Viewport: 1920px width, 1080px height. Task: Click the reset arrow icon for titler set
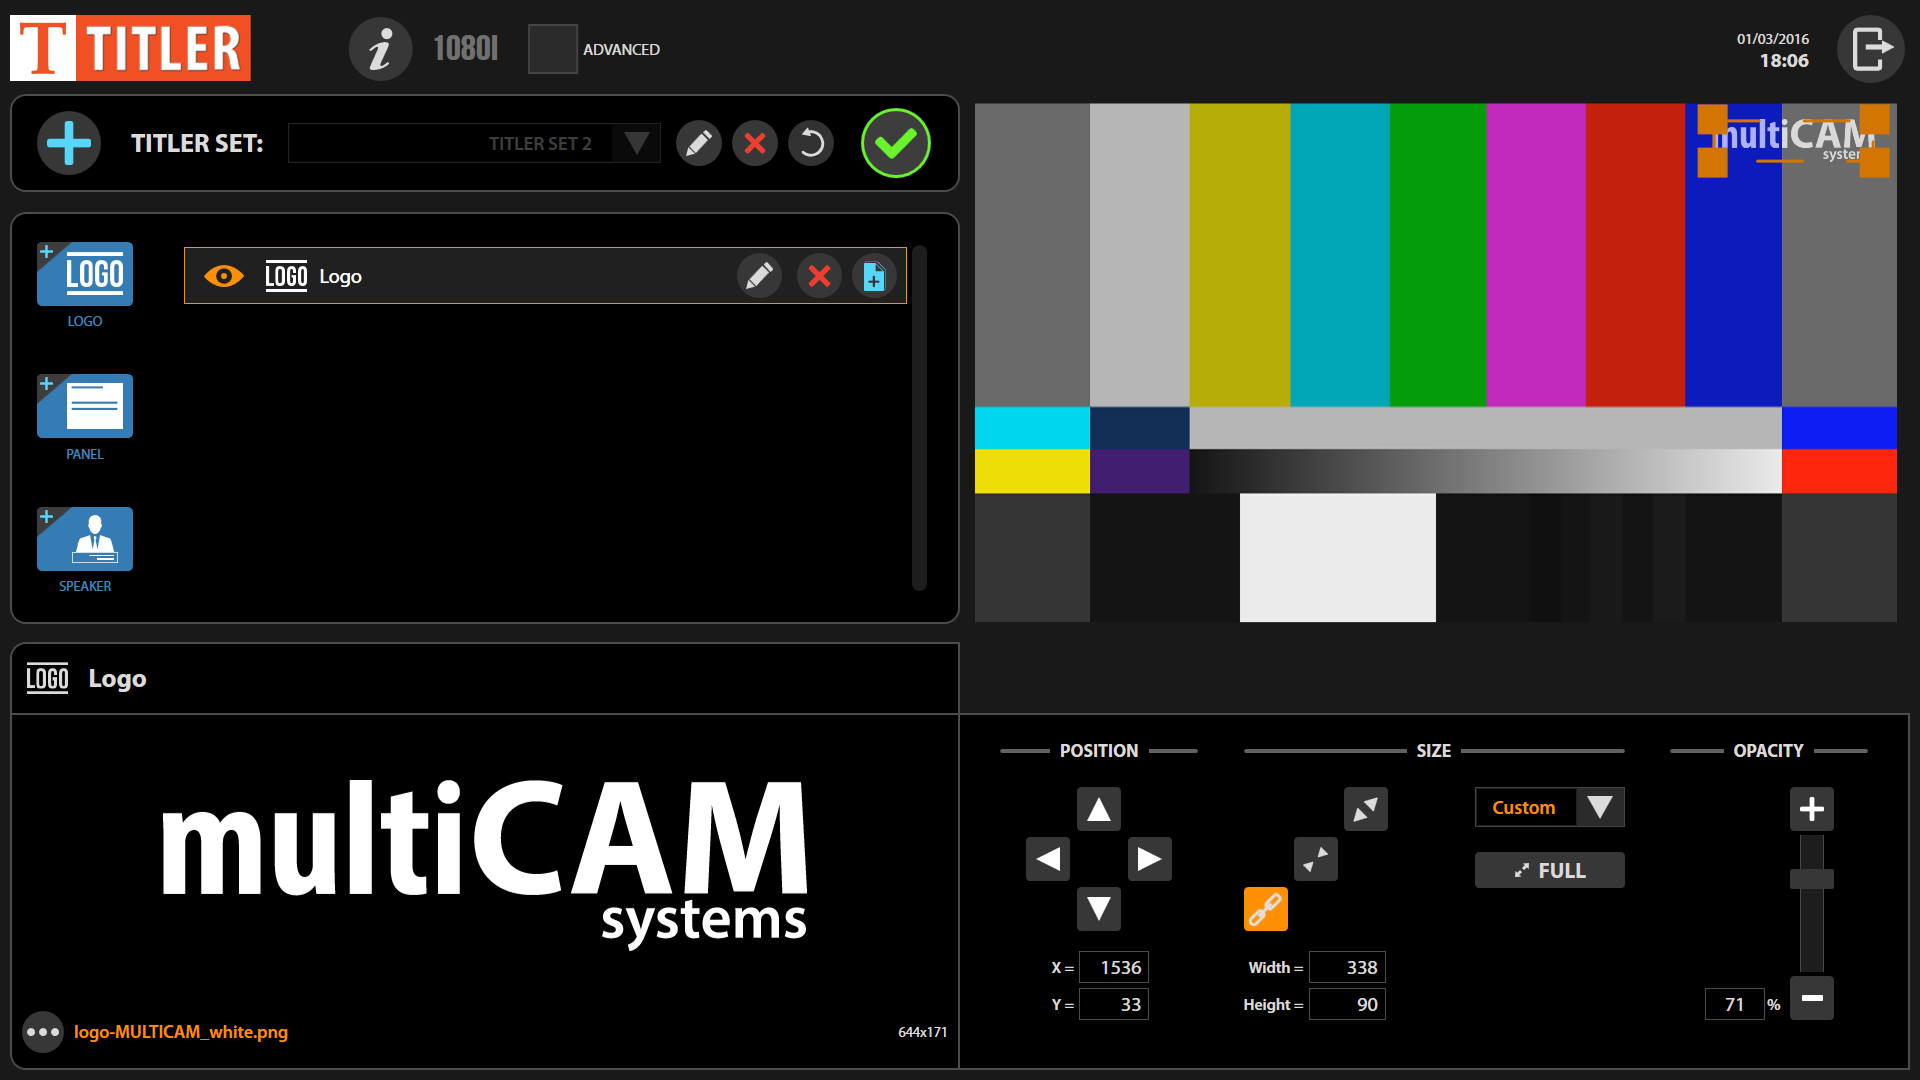pyautogui.click(x=811, y=143)
